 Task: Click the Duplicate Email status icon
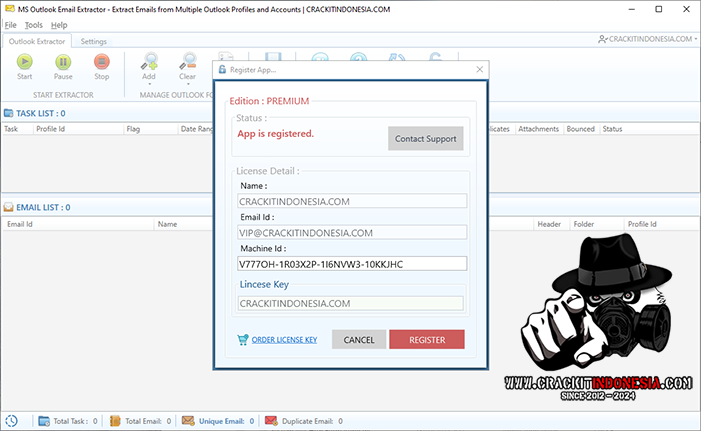click(x=271, y=421)
